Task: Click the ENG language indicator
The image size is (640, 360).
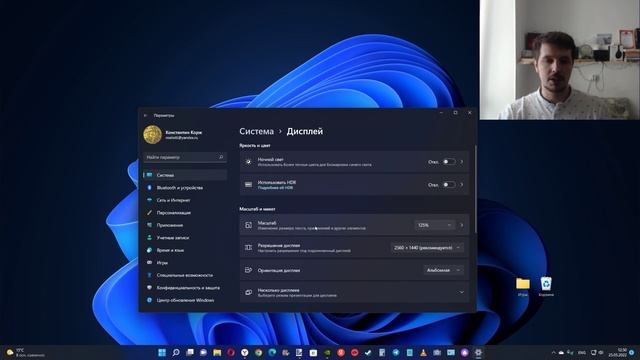Action: [x=582, y=353]
